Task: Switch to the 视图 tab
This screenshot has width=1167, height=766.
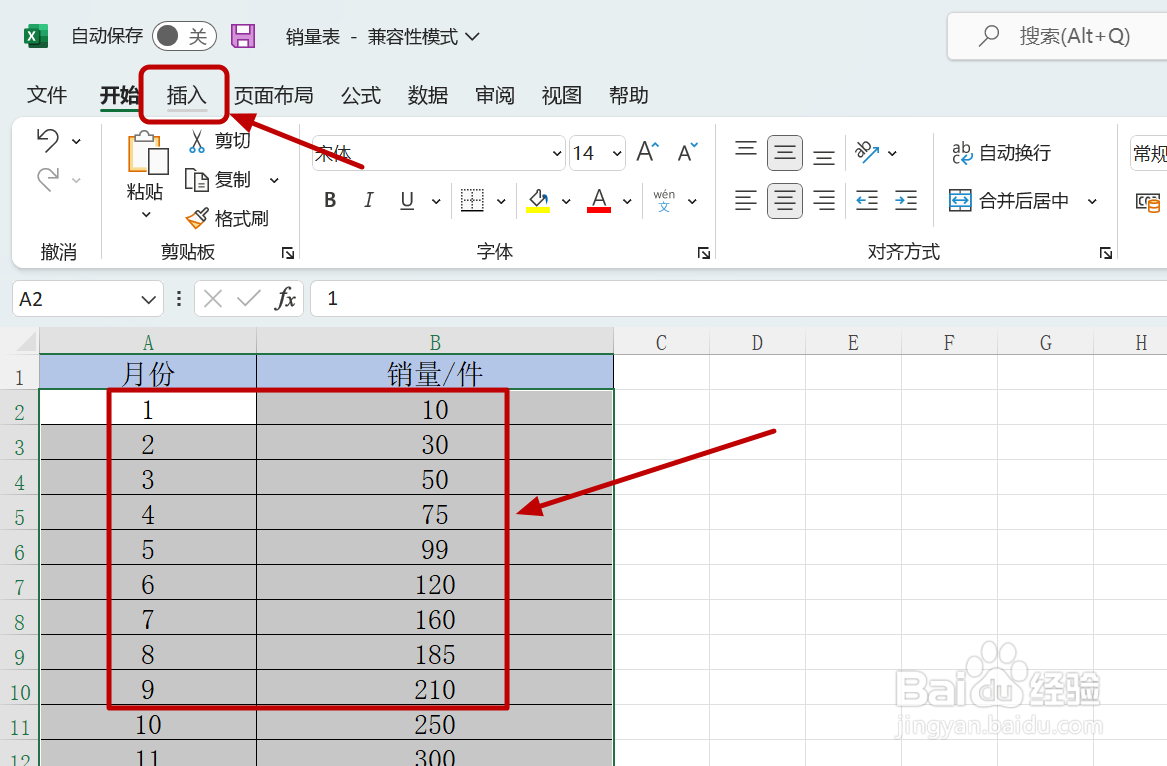Action: click(562, 95)
